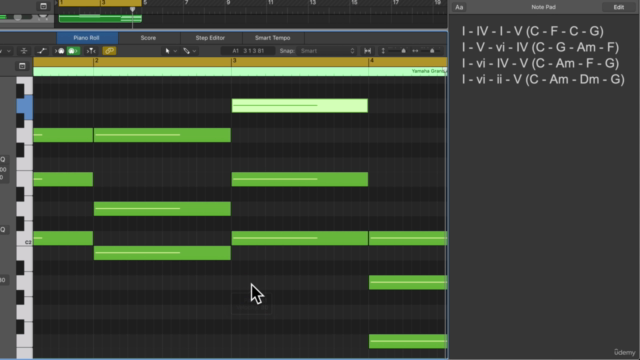The image size is (640, 360).
Task: Click bar 2 in the Piano Roll ruler
Action: pyautogui.click(x=96, y=61)
